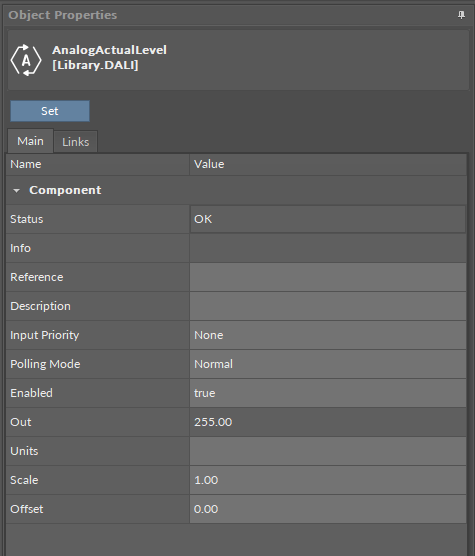Click the empty Info value cell
The image size is (475, 556).
coord(328,248)
